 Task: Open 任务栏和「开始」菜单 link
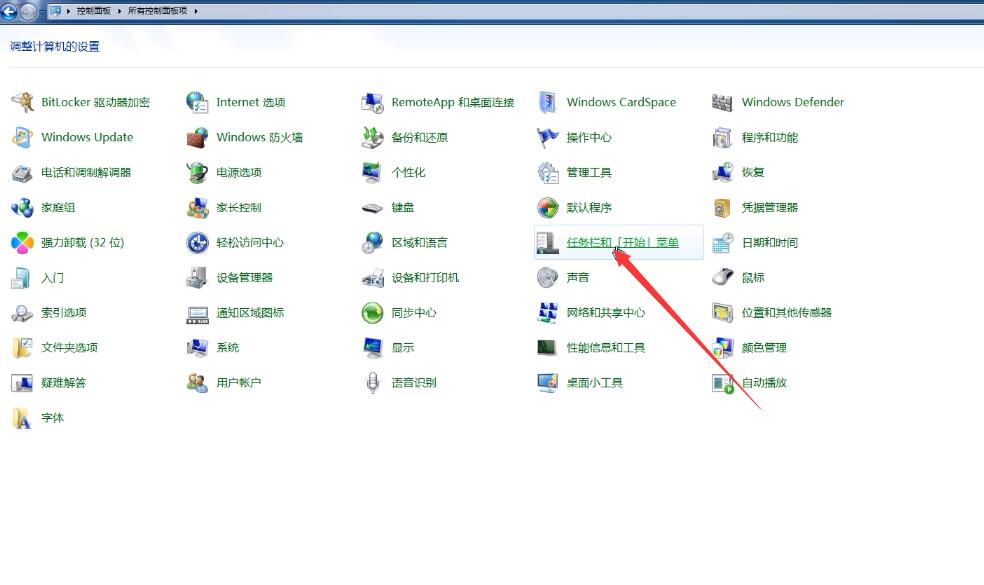(623, 242)
